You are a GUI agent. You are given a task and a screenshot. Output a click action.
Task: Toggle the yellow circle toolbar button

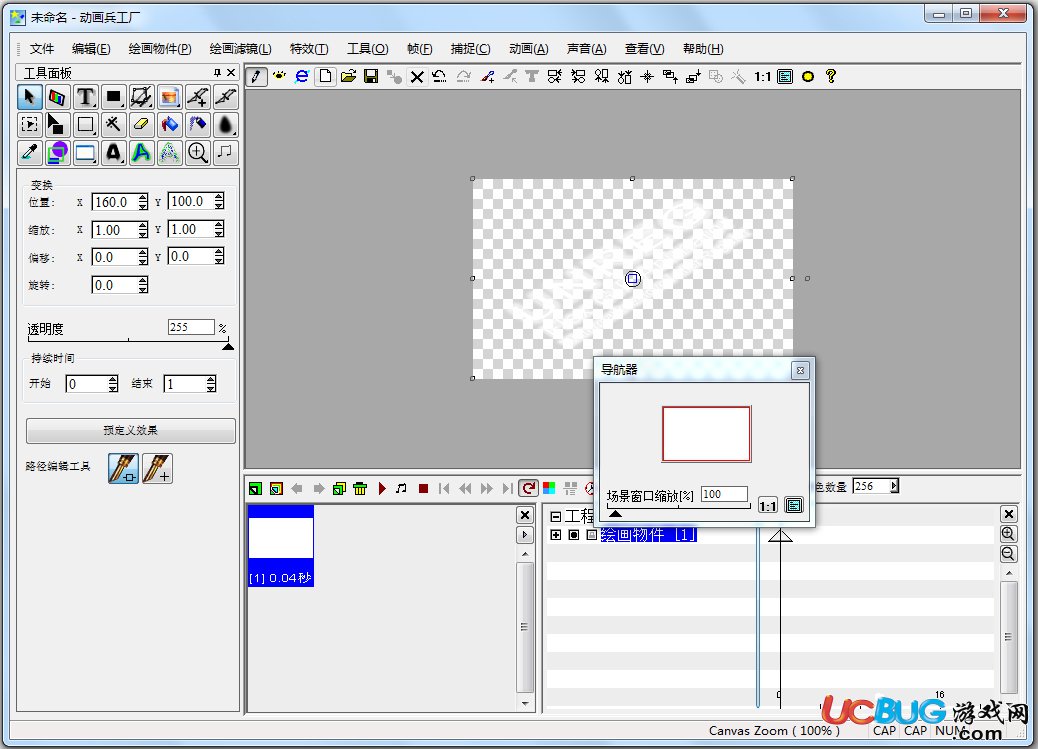tap(808, 77)
